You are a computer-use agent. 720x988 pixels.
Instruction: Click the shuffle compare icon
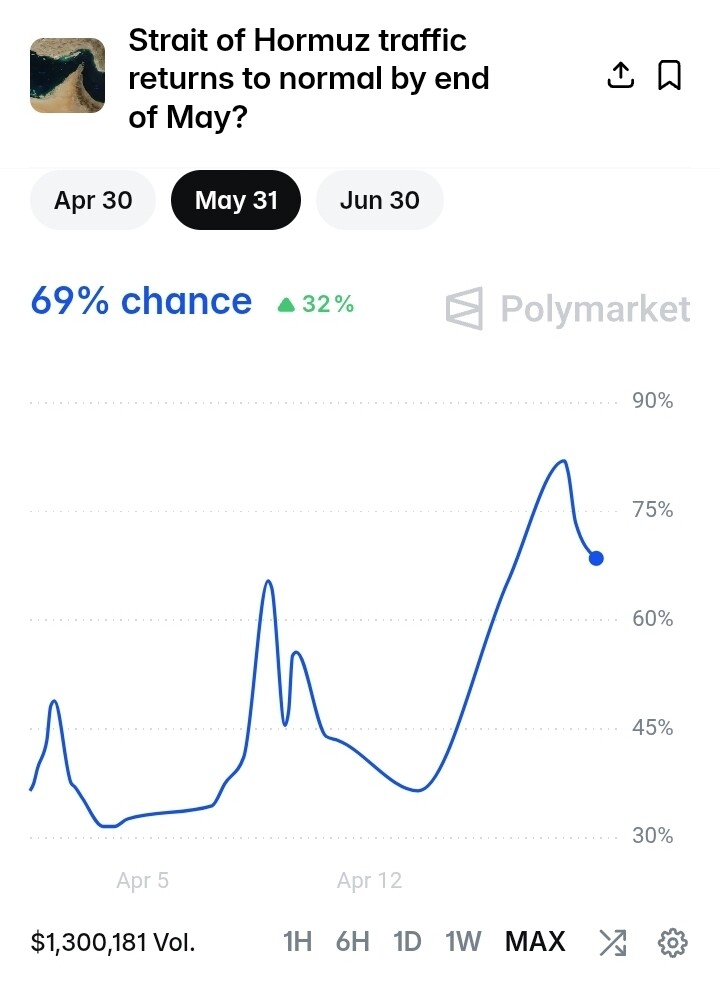(612, 942)
